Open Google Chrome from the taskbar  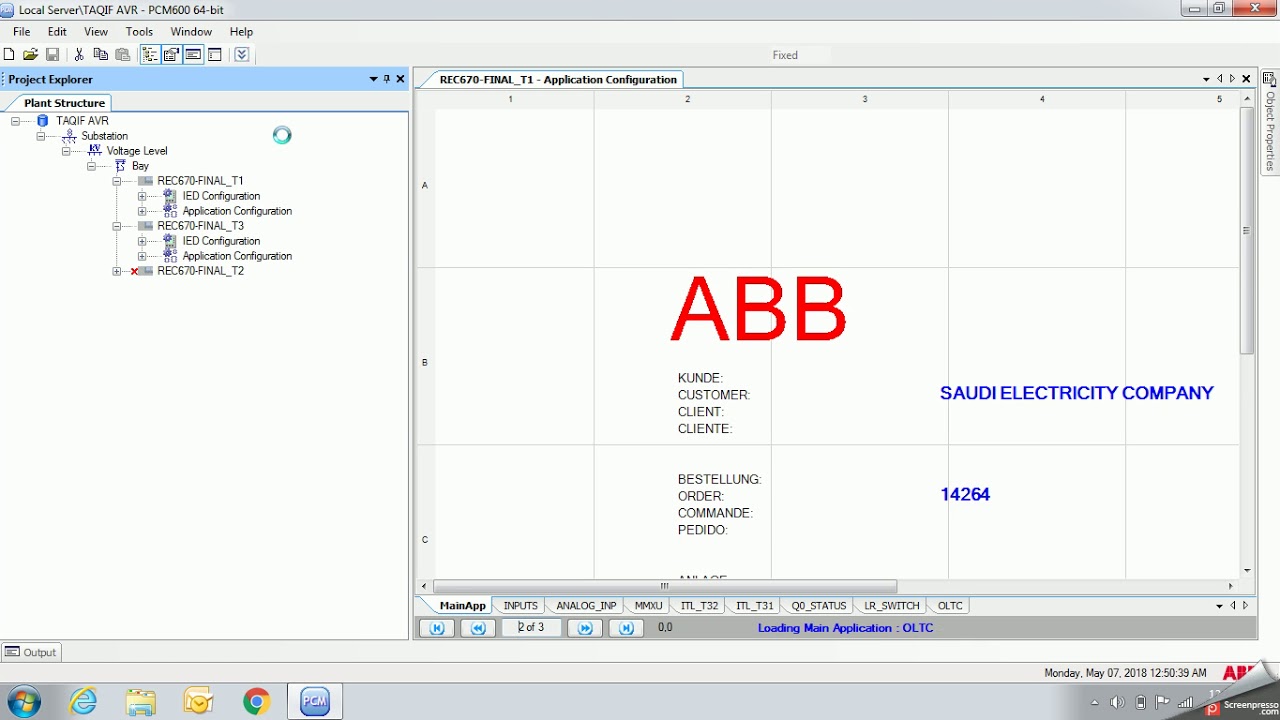pyautogui.click(x=257, y=702)
